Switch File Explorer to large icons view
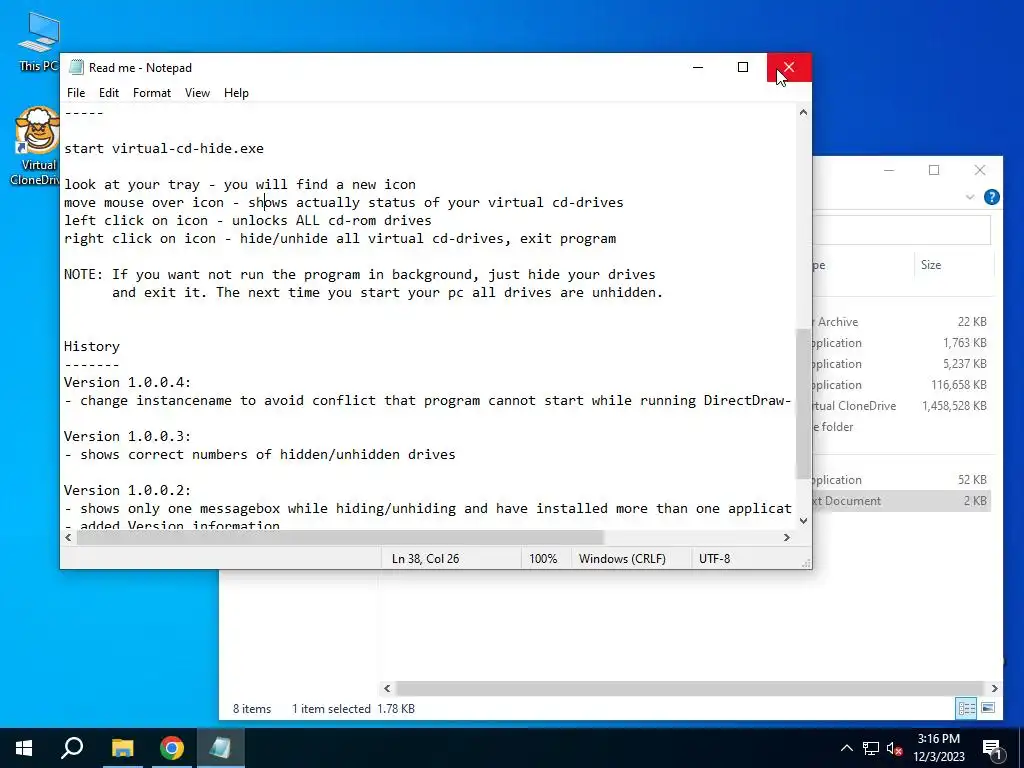 988,709
